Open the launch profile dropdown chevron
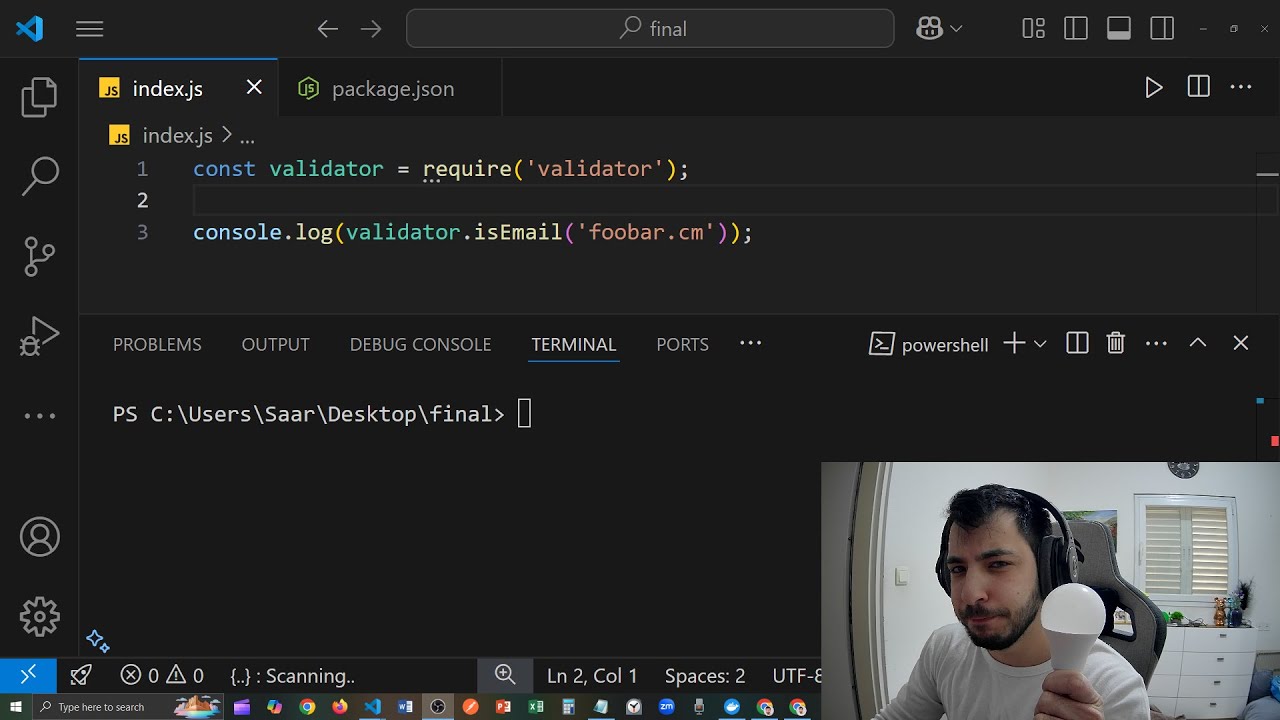This screenshot has width=1280, height=720. (x=1040, y=344)
